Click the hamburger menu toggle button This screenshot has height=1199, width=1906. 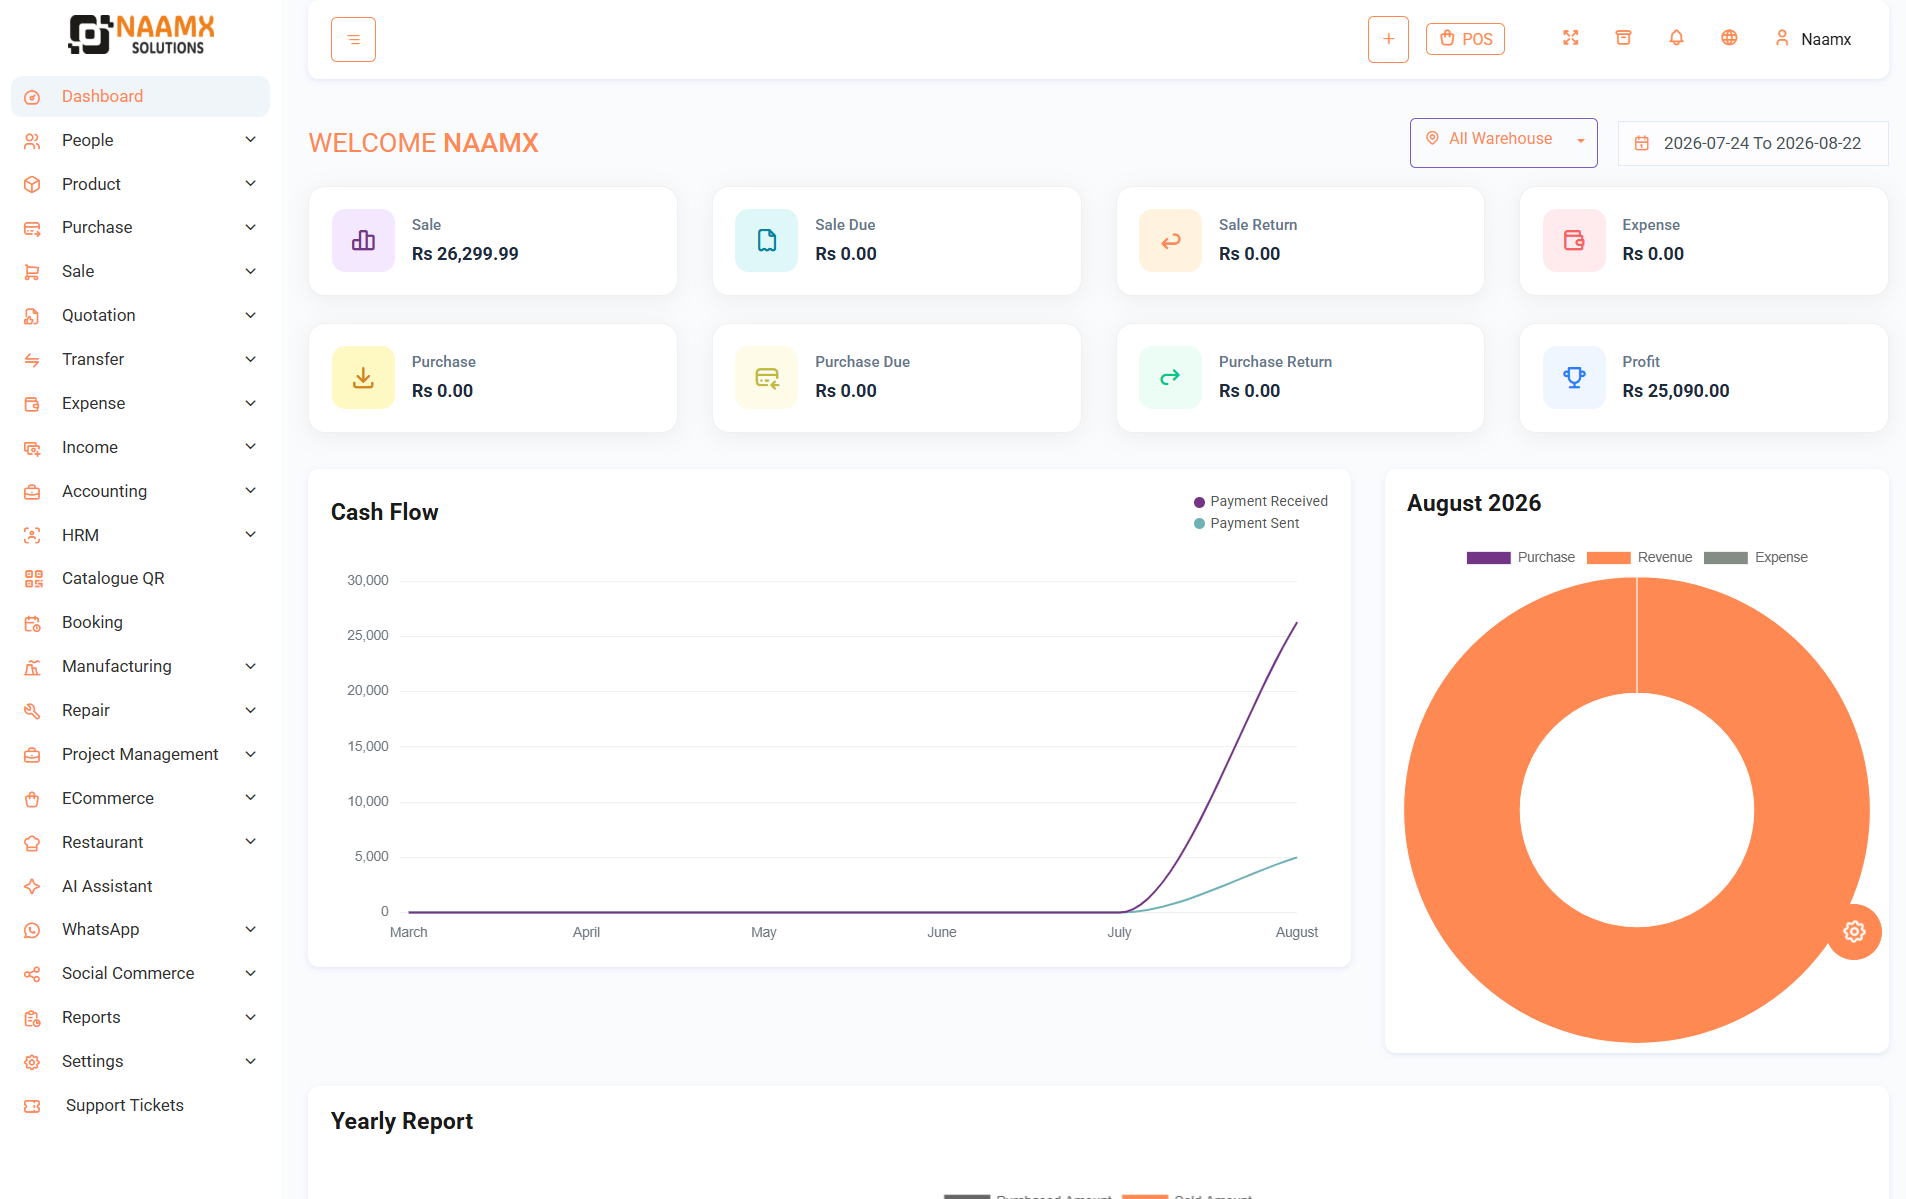click(353, 40)
